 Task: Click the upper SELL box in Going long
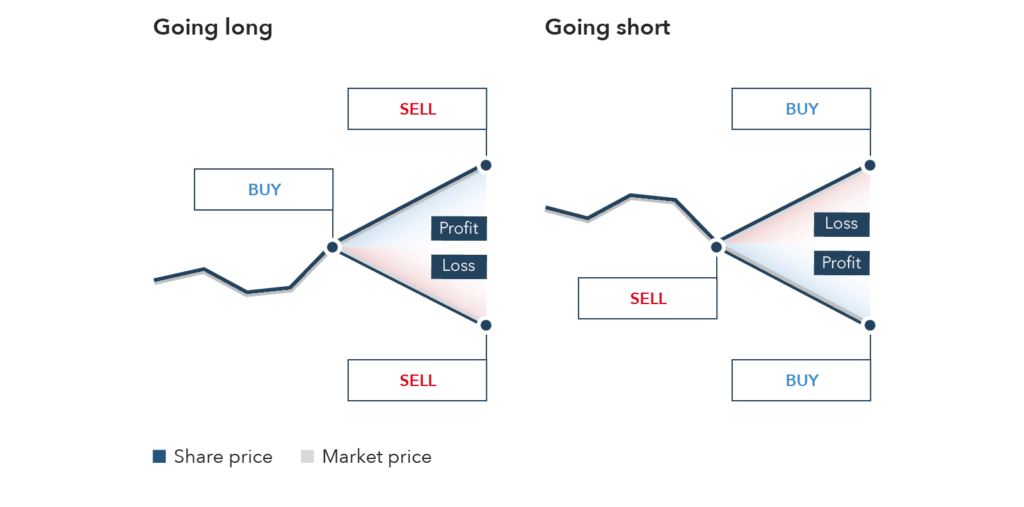coord(417,109)
